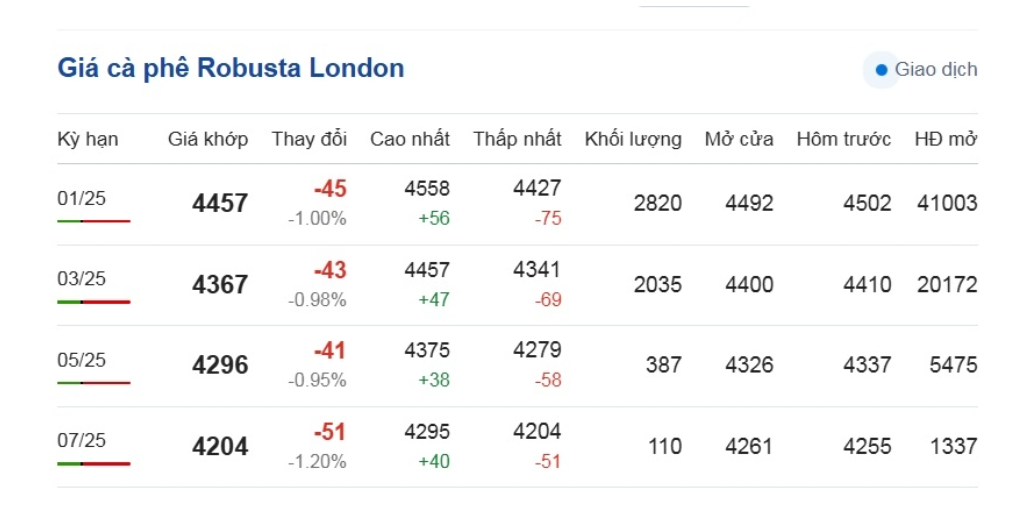Select the 03/25 contract term
The height and width of the screenshot is (508, 1010).
(x=81, y=279)
